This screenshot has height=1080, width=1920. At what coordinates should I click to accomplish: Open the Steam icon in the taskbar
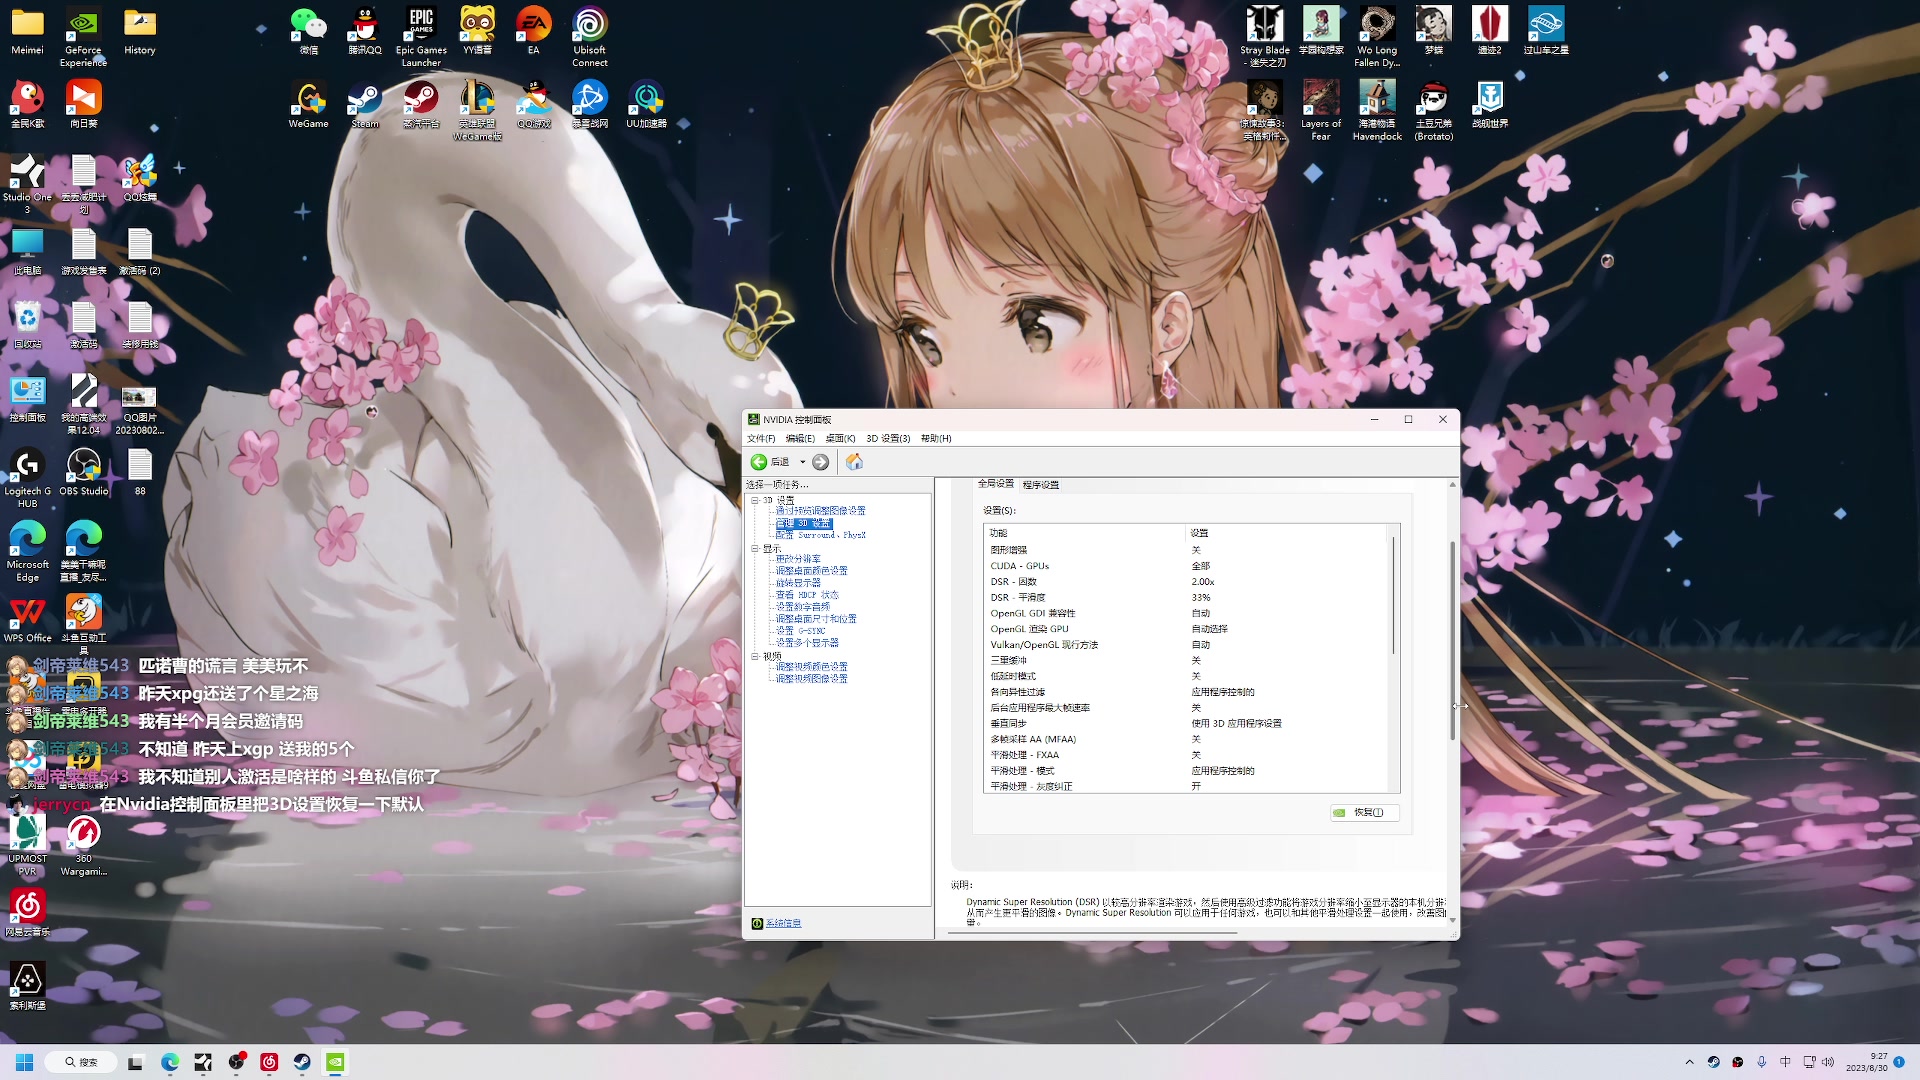302,1062
